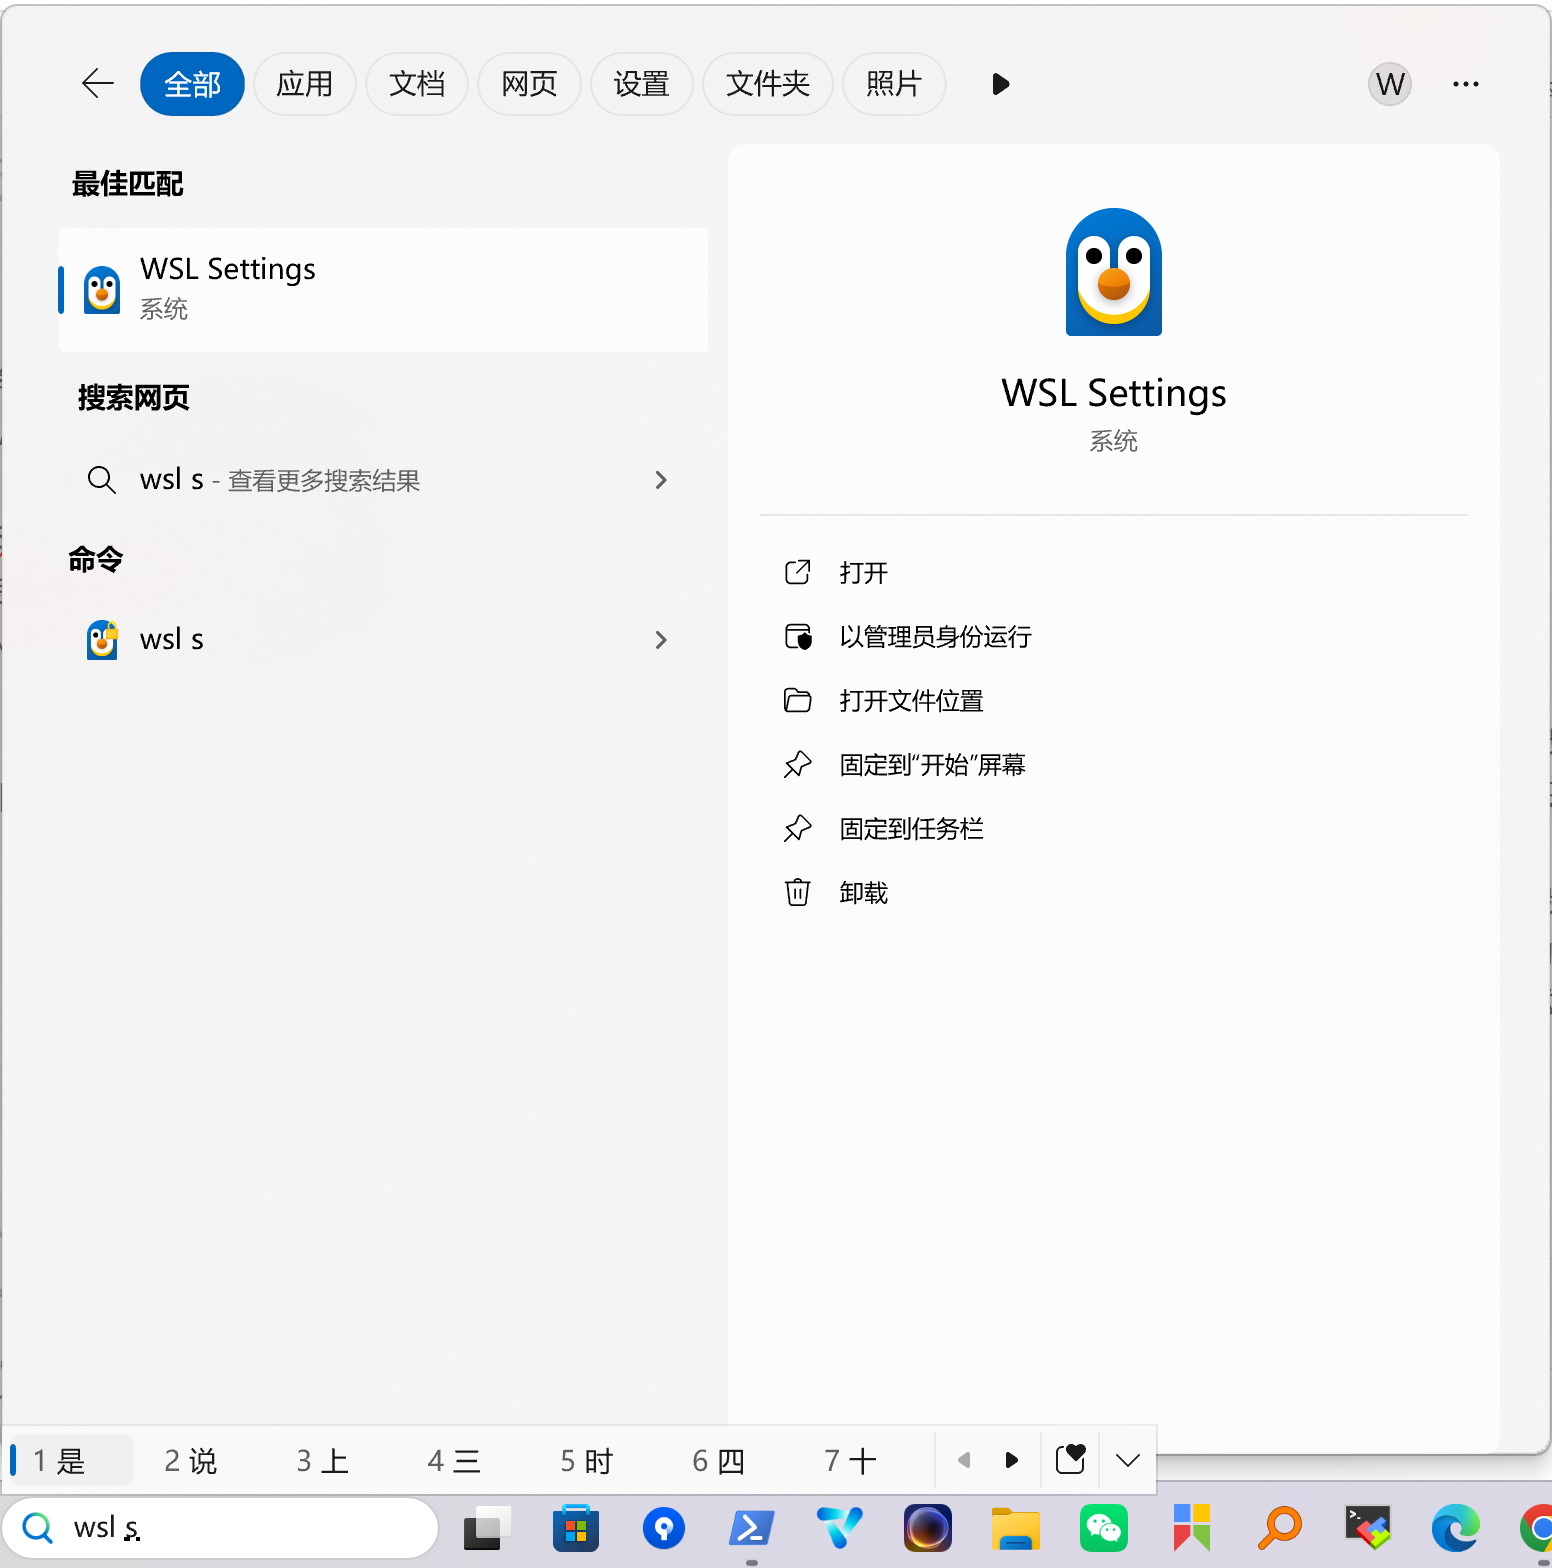Open Task View on the taskbar
Viewport: 1552px width, 1568px height.
tap(486, 1528)
